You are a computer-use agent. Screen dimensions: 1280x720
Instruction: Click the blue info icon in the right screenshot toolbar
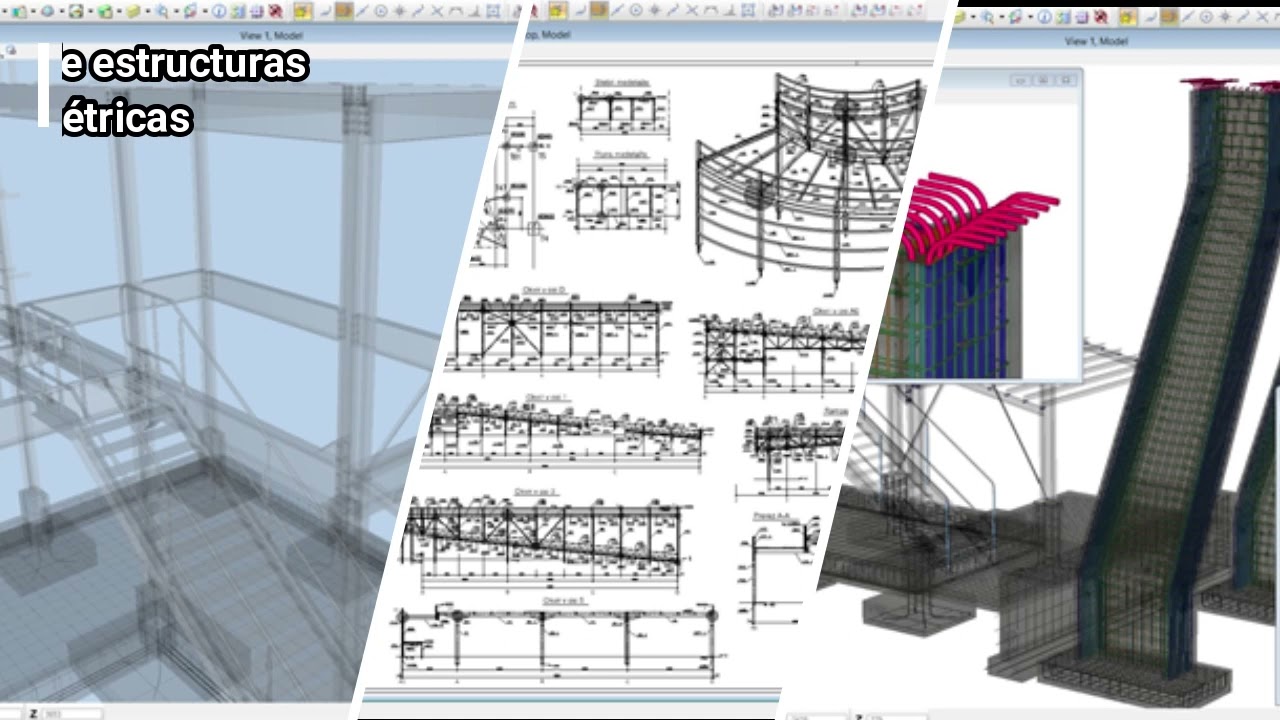pyautogui.click(x=1045, y=17)
